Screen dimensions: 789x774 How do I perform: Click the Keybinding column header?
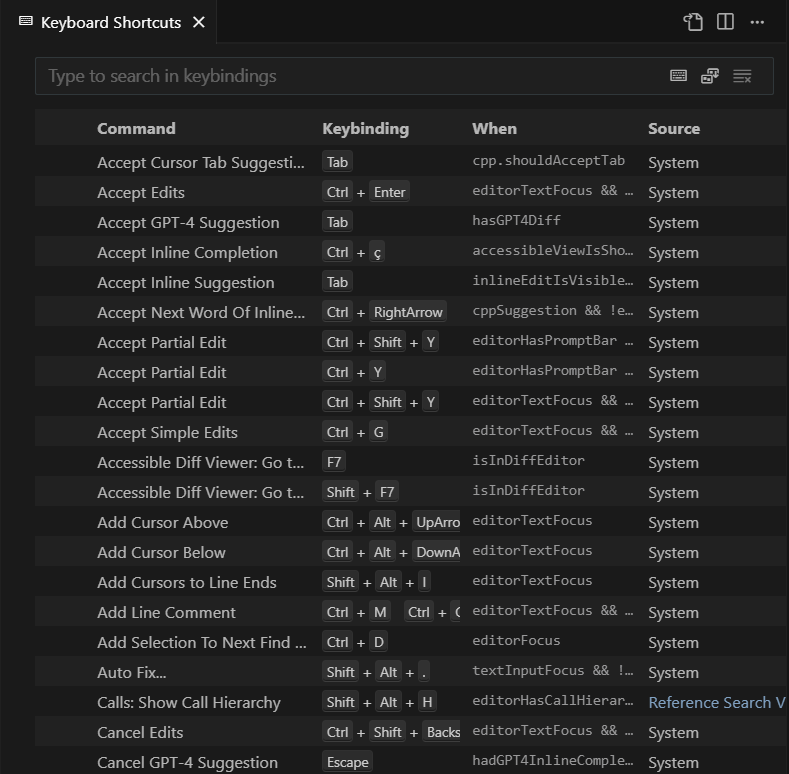click(x=366, y=129)
